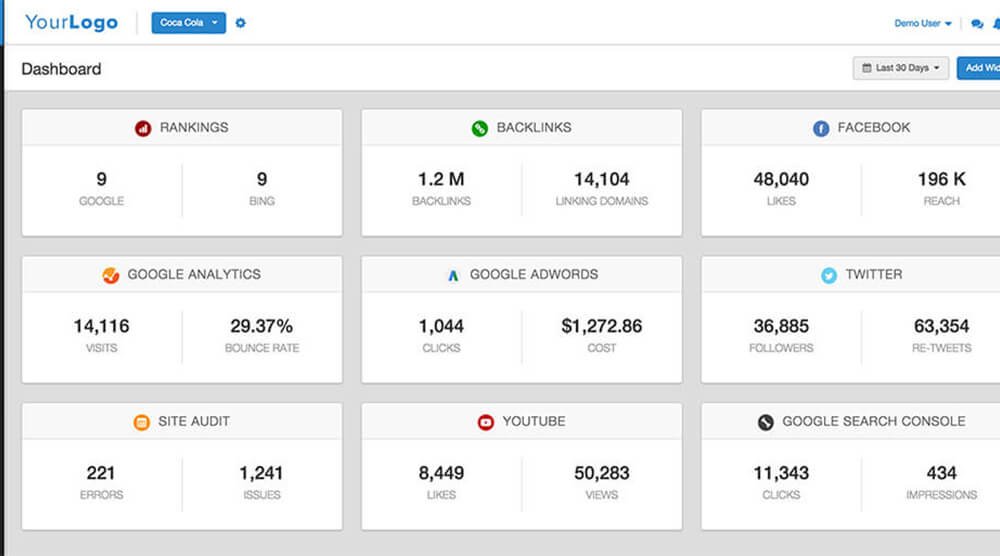Click the Twitter bird icon

[828, 275]
